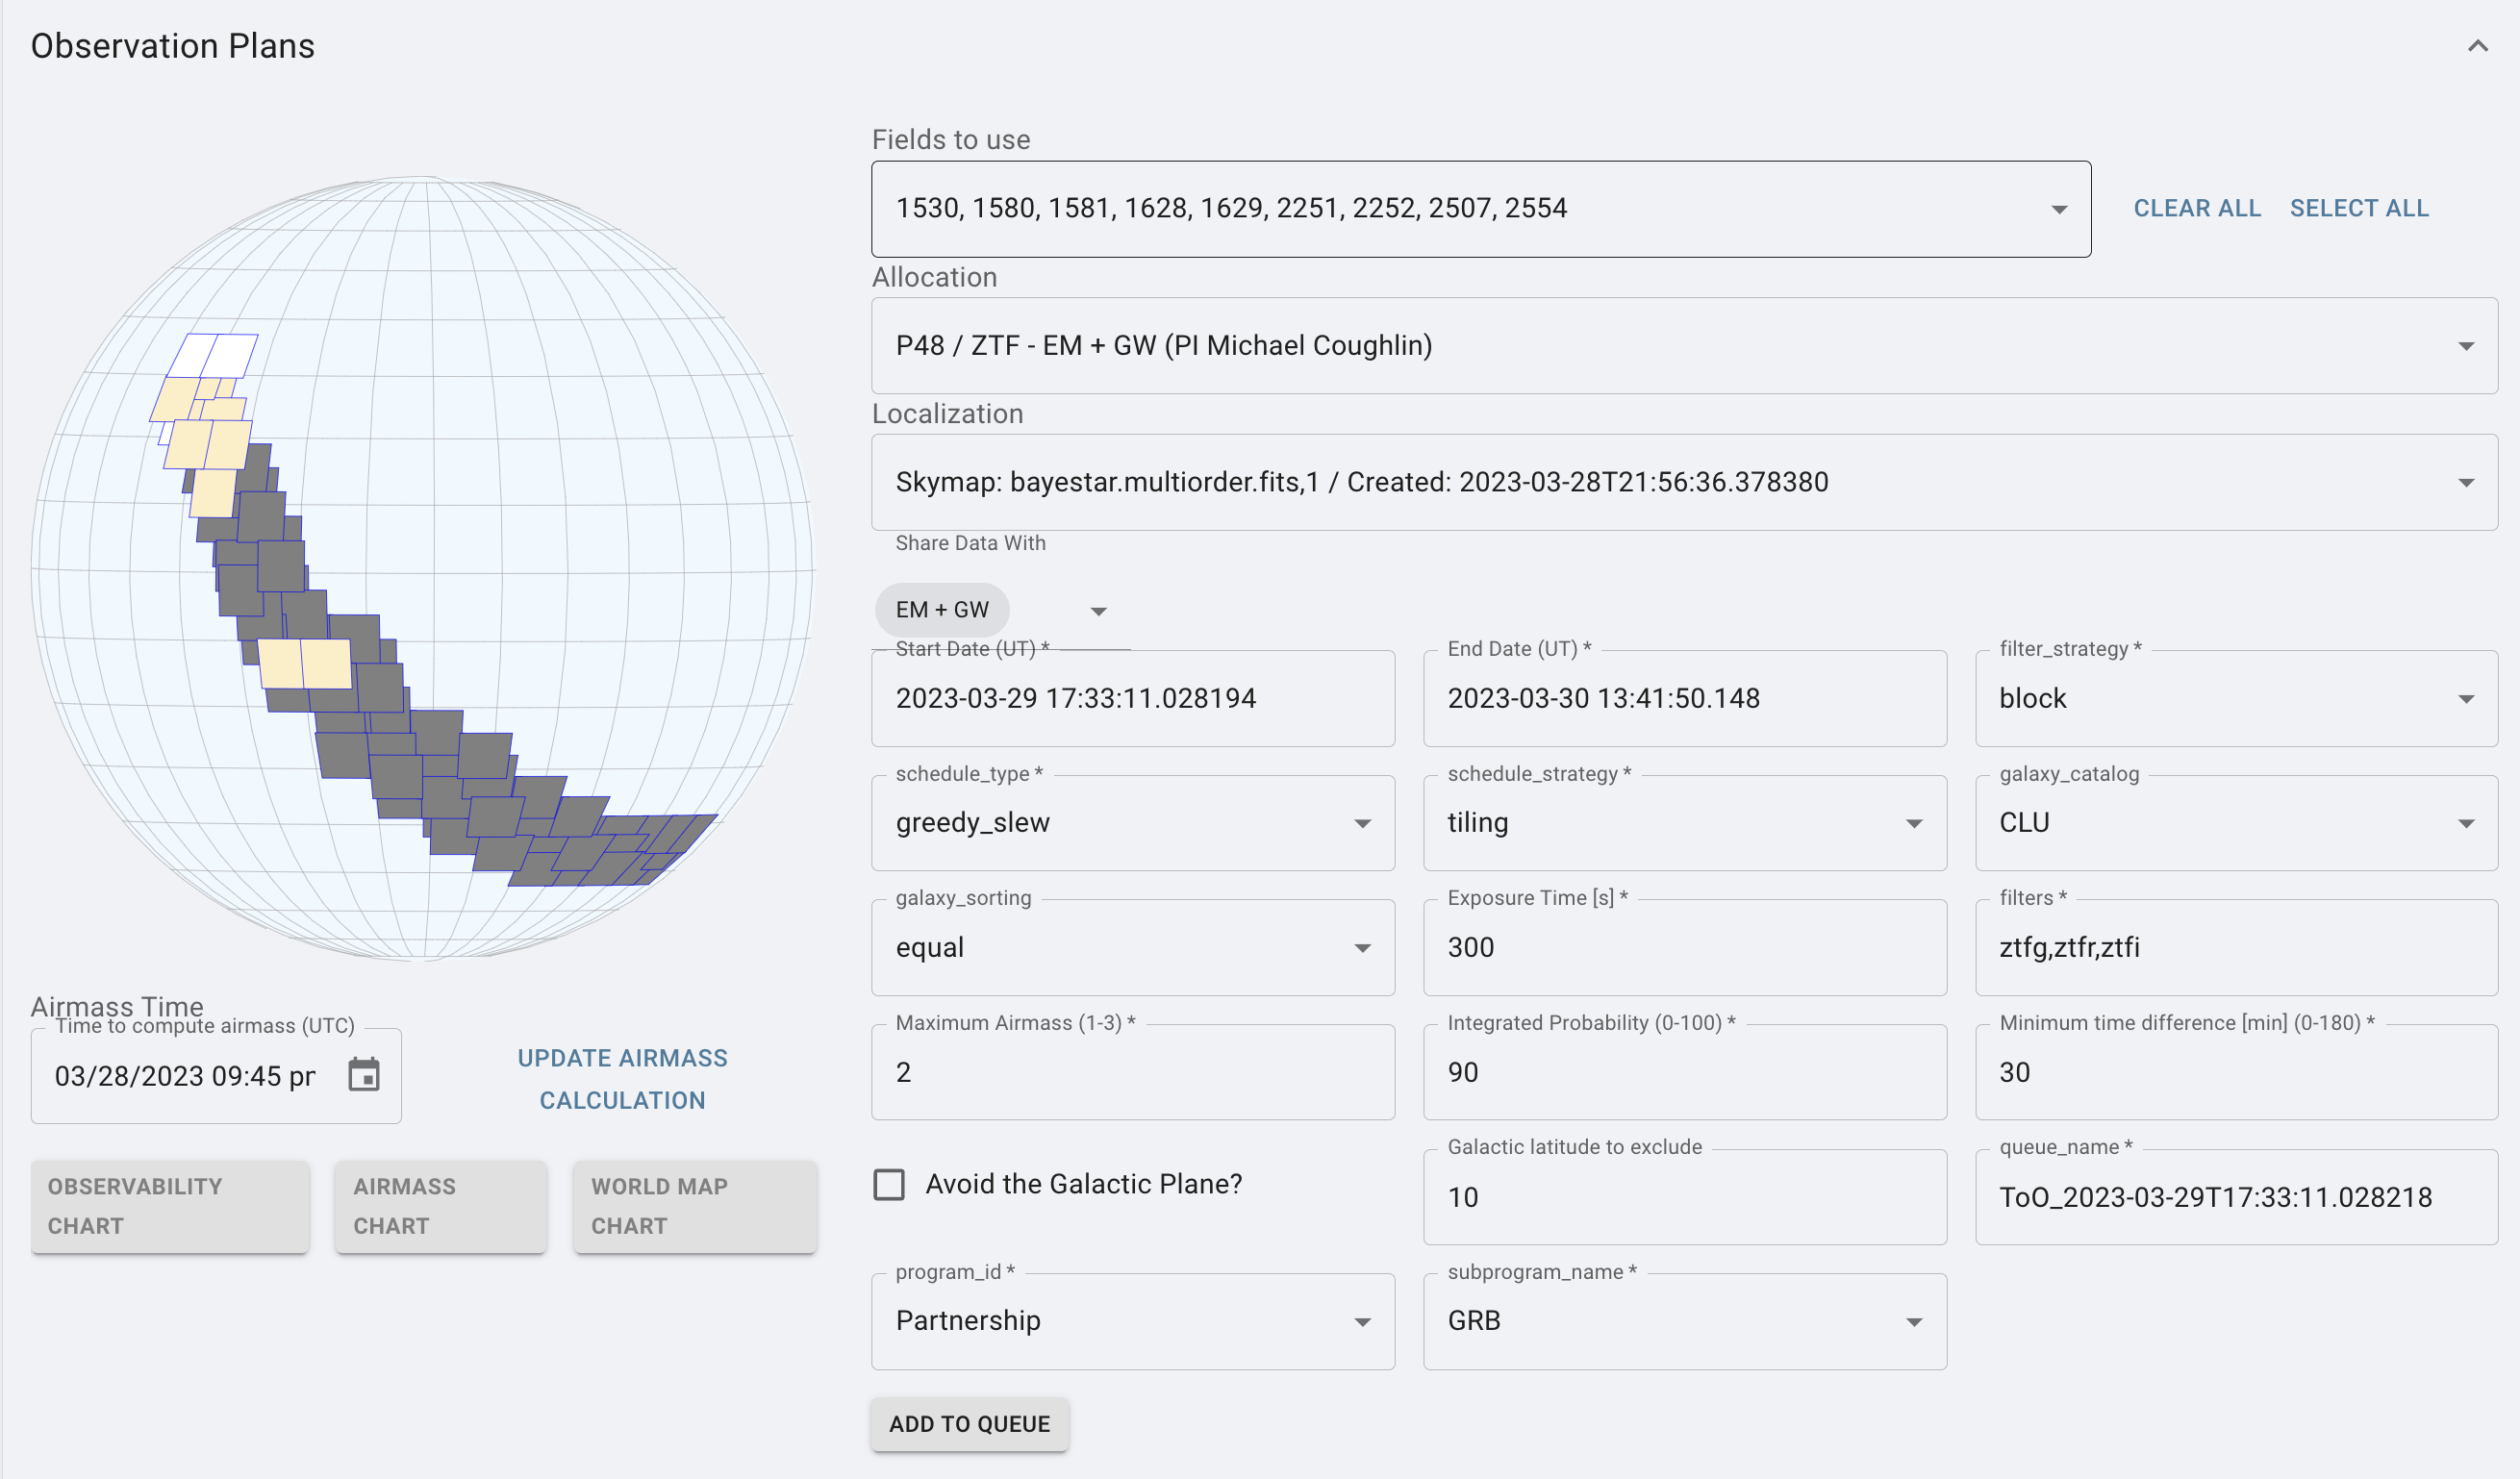Click the Exposure Time input field
The image size is (2520, 1479).
click(x=1683, y=947)
